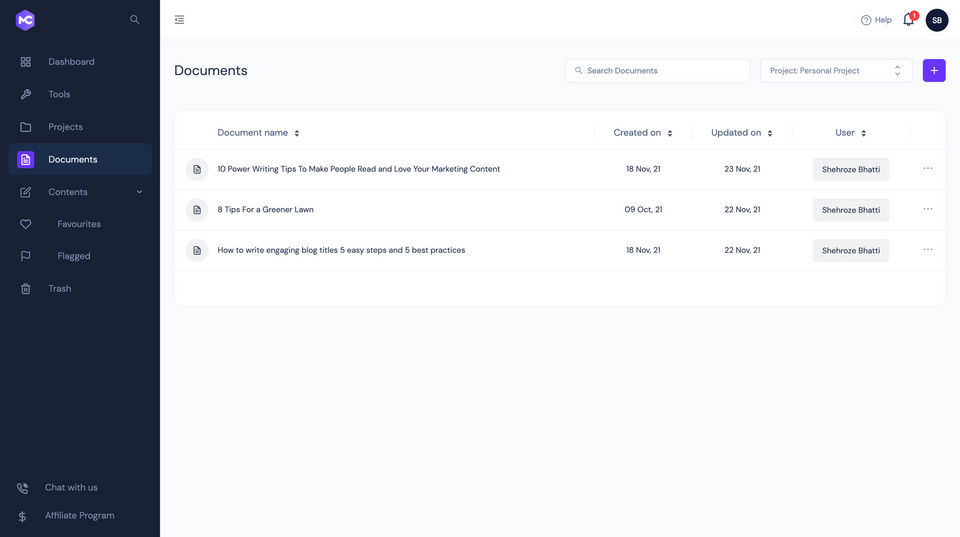Open Trash in the sidebar
The width and height of the screenshot is (960, 537).
(80, 288)
